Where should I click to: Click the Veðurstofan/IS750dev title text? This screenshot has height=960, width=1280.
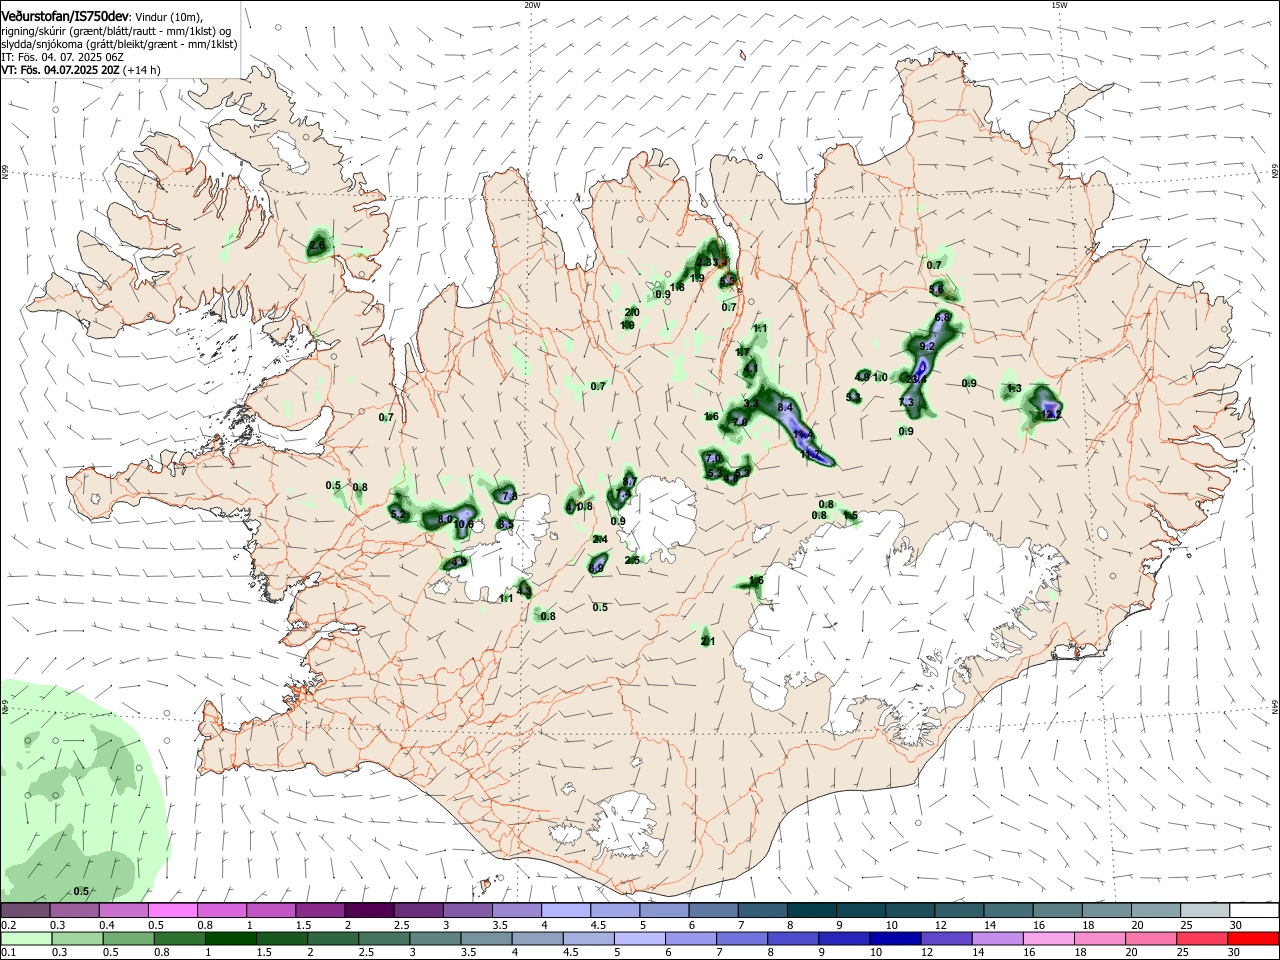pyautogui.click(x=64, y=16)
